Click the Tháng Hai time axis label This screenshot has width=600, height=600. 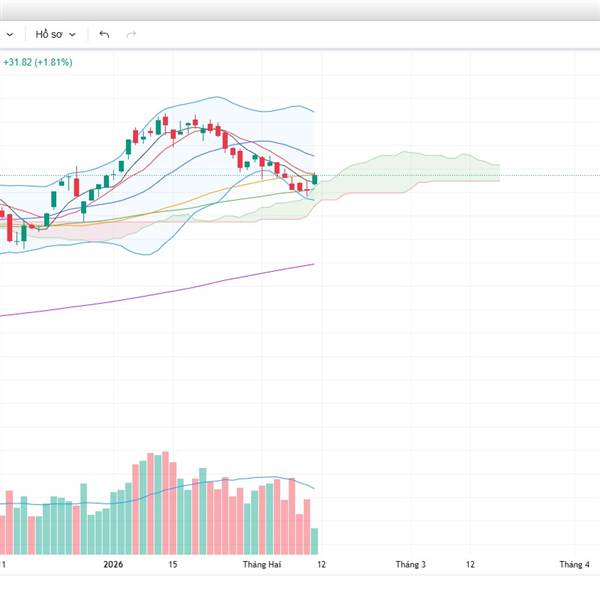pyautogui.click(x=261, y=565)
